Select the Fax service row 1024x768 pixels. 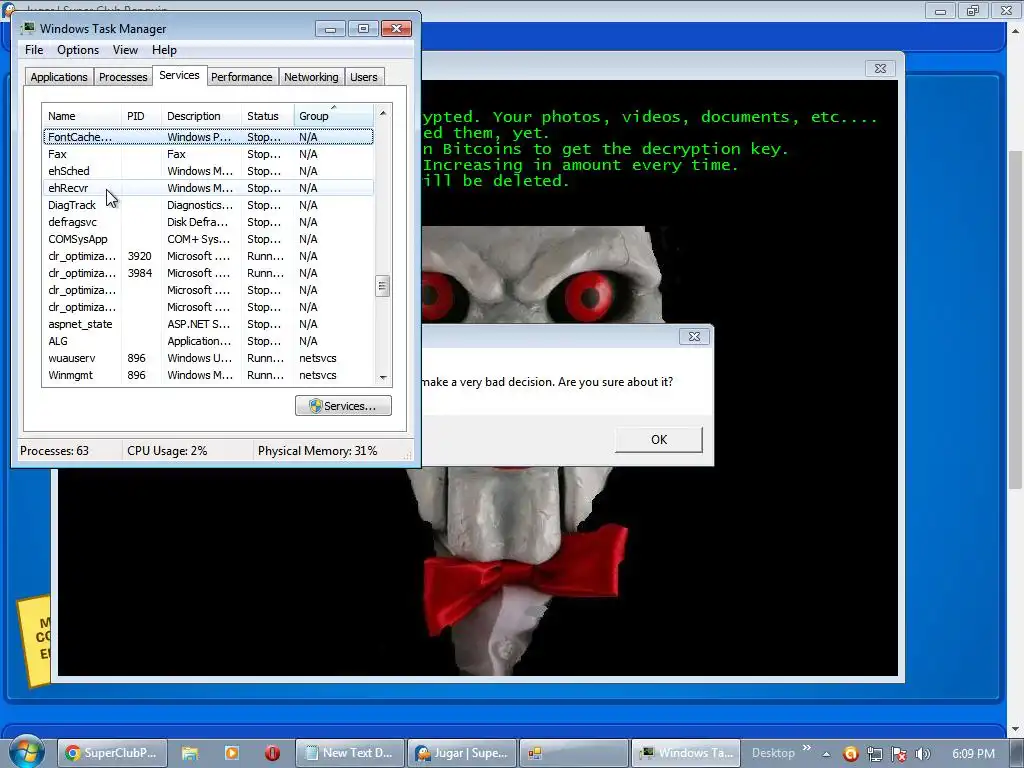[x=208, y=154]
